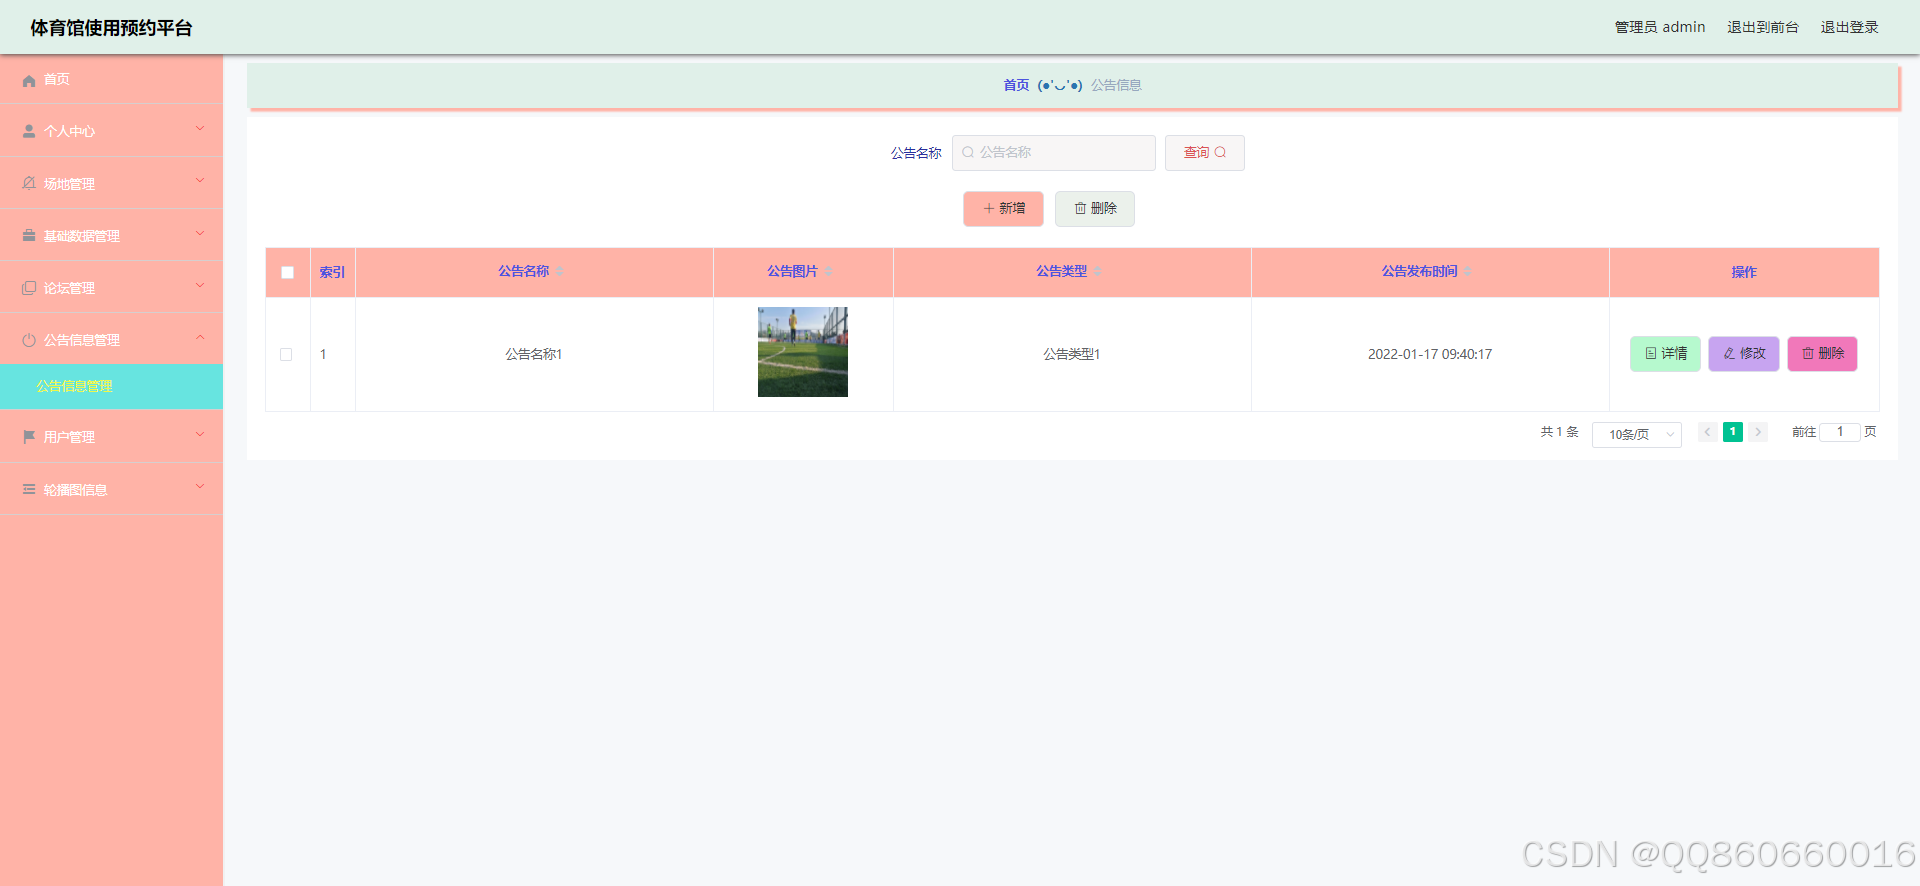Expand the 轮播图信息 menu chevron
Screen dimensions: 1920x886
click(x=200, y=486)
